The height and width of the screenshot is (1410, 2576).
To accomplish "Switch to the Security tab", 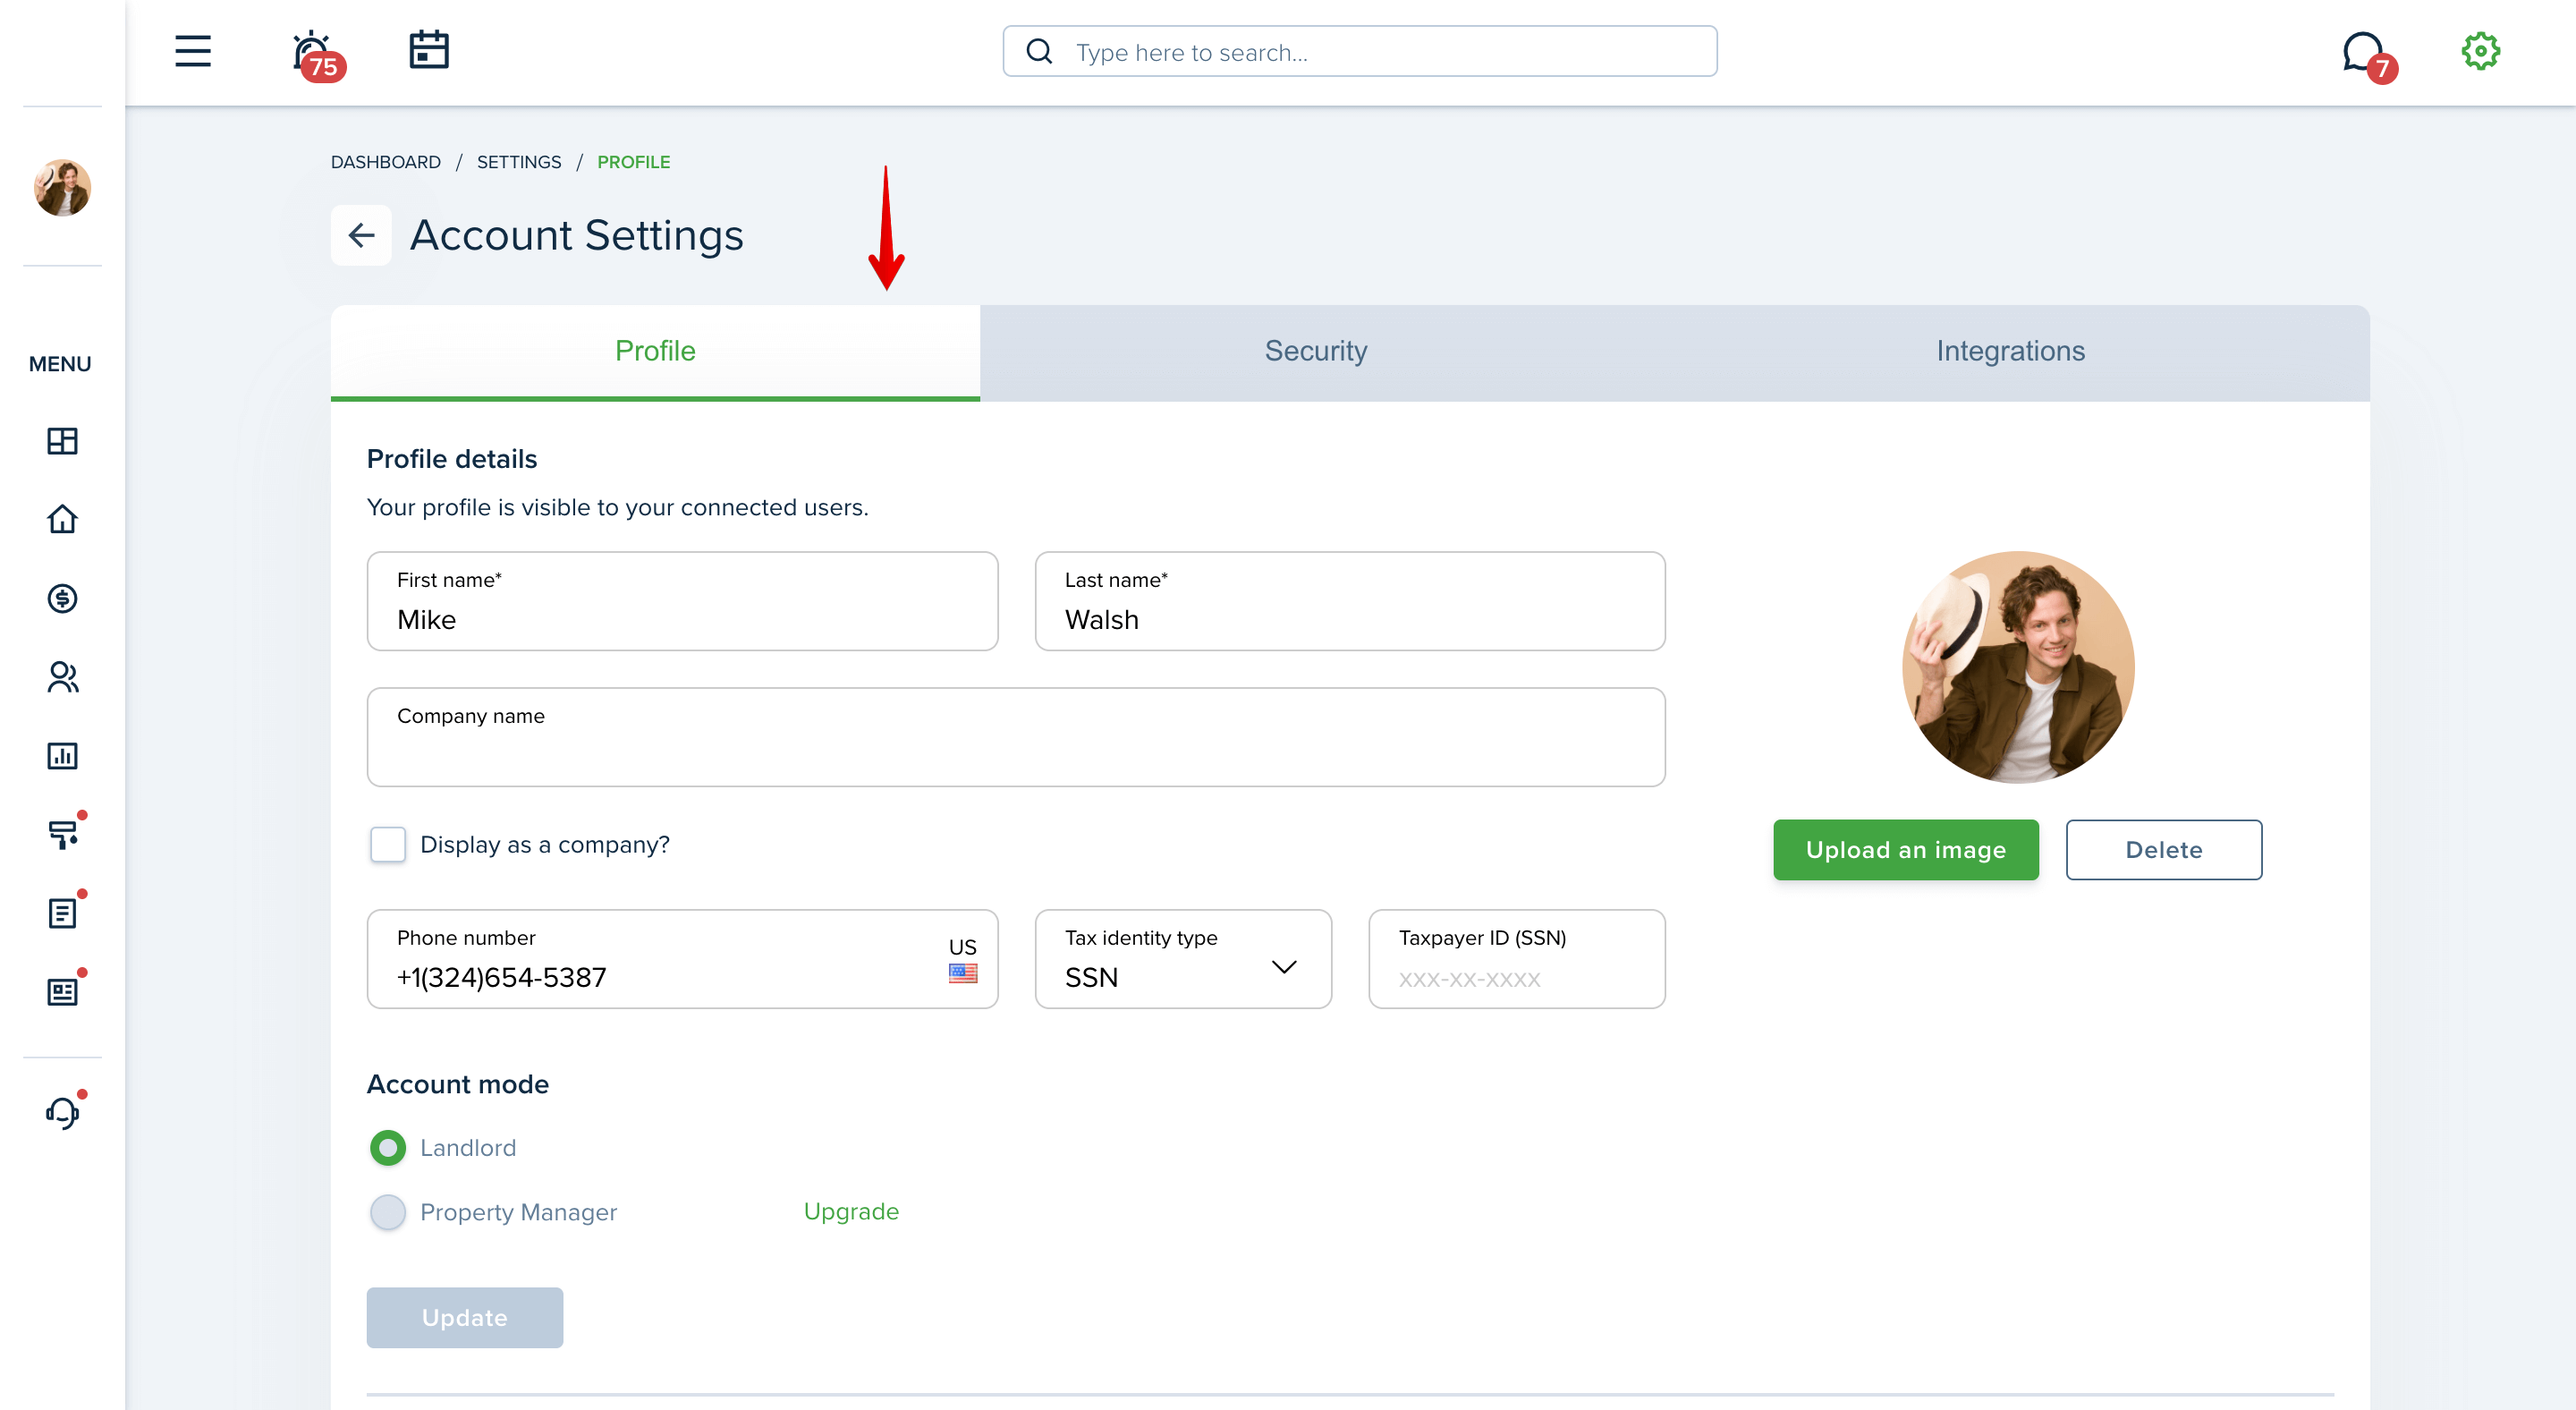I will pyautogui.click(x=1315, y=352).
